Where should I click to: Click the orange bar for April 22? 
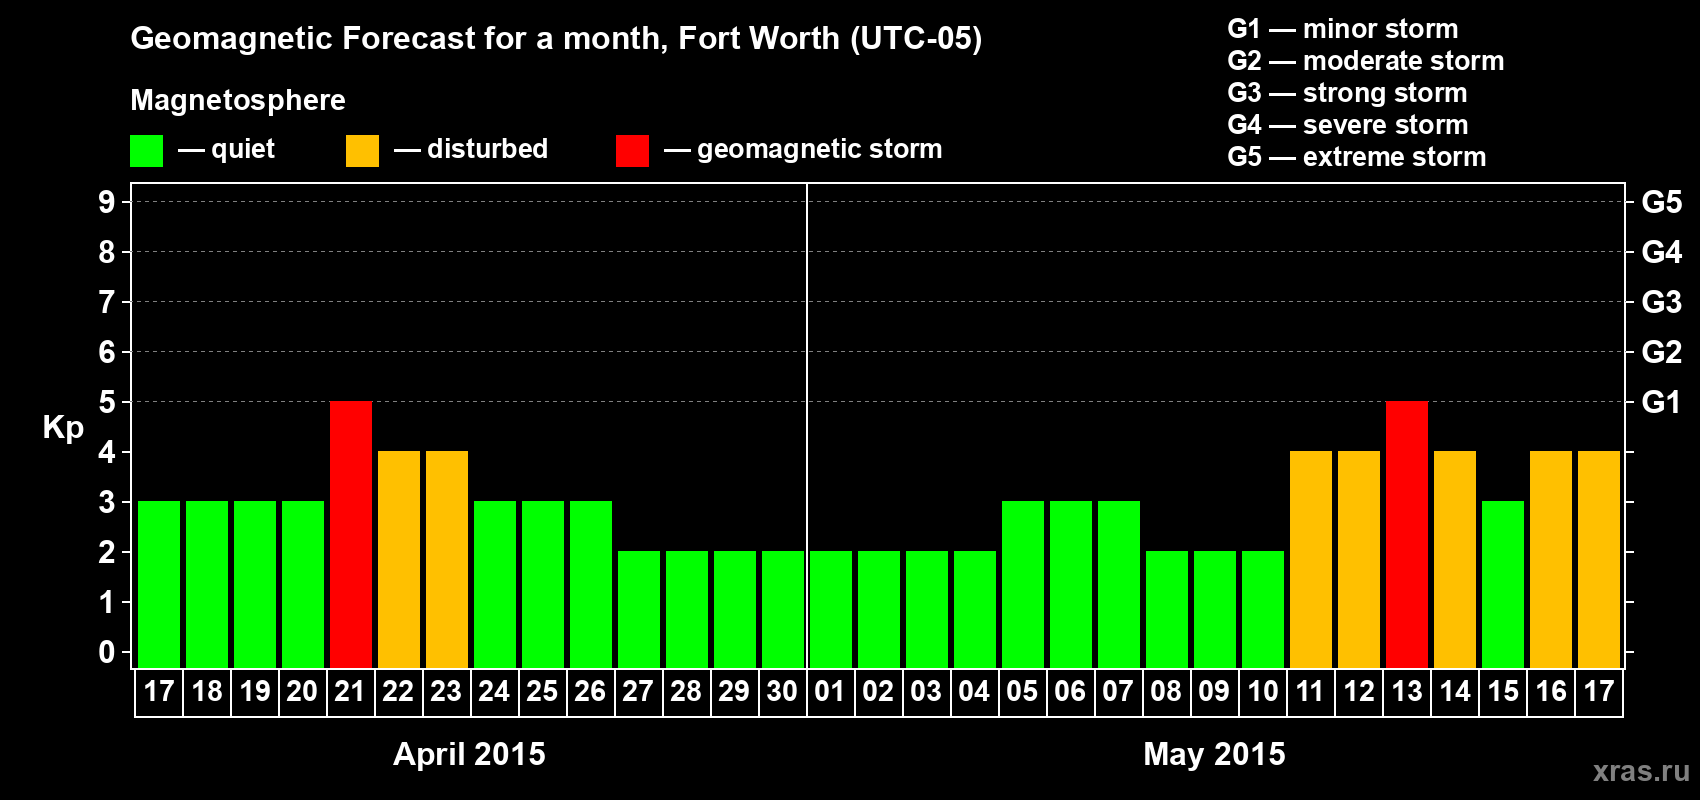click(399, 559)
